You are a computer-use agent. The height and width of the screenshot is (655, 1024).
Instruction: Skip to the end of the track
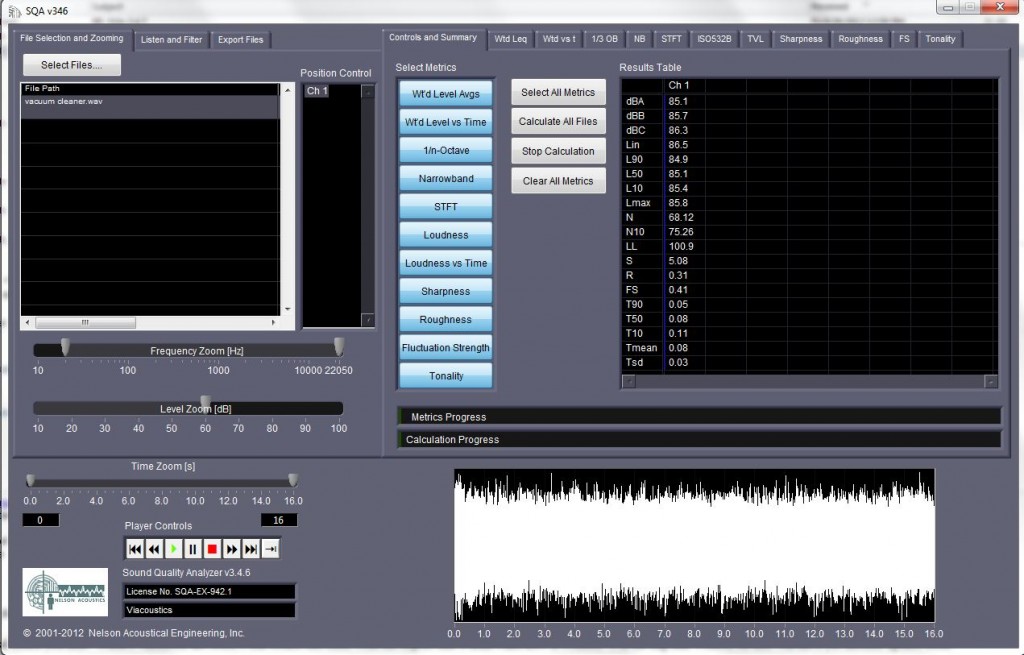point(249,548)
